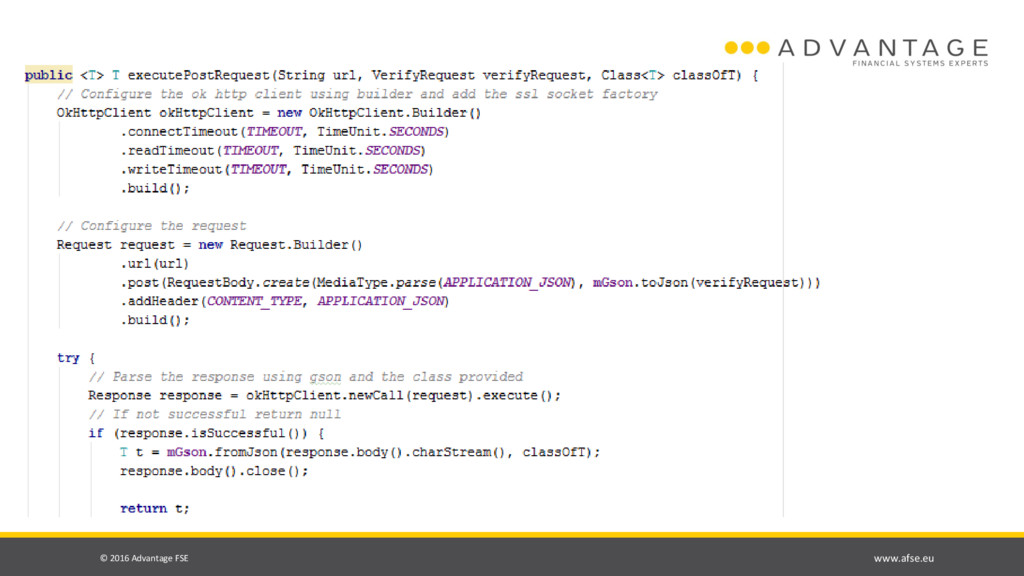Click the '© 2016 Advantage FSE' footer text

click(144, 558)
